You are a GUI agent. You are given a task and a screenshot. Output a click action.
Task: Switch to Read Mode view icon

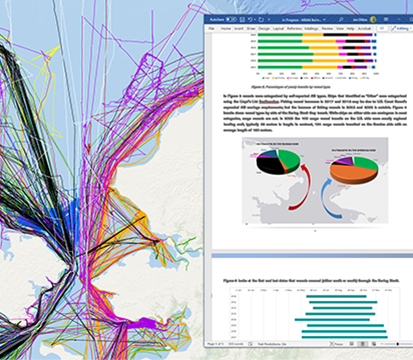tap(352, 344)
